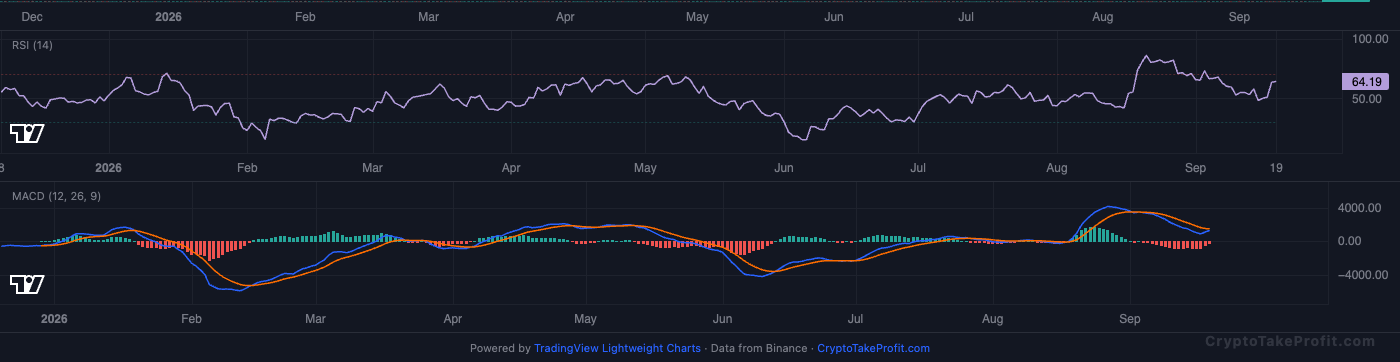Click the Feb label on the RSI time axis
The image size is (1400, 362).
click(x=246, y=168)
